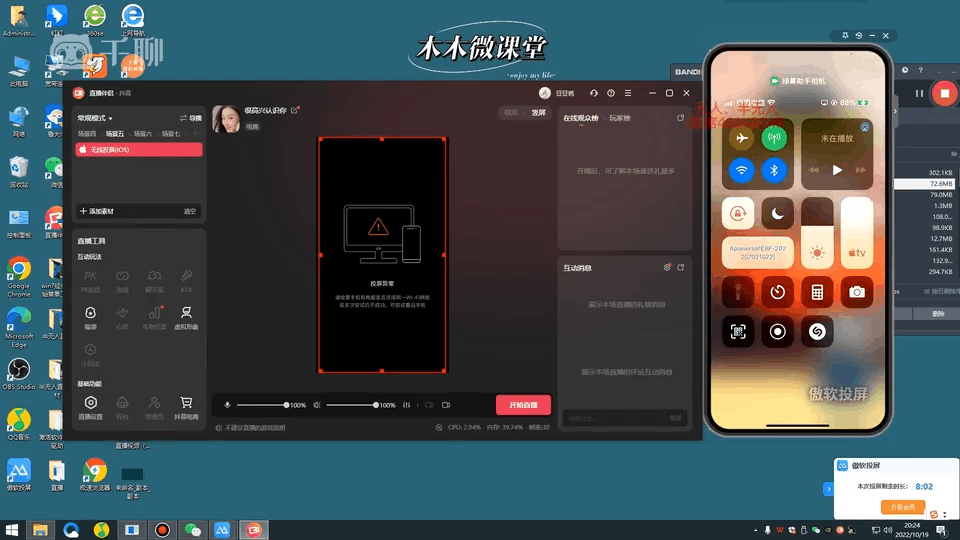Open 互动消息 message settings gear
The image size is (960, 540).
(x=667, y=268)
